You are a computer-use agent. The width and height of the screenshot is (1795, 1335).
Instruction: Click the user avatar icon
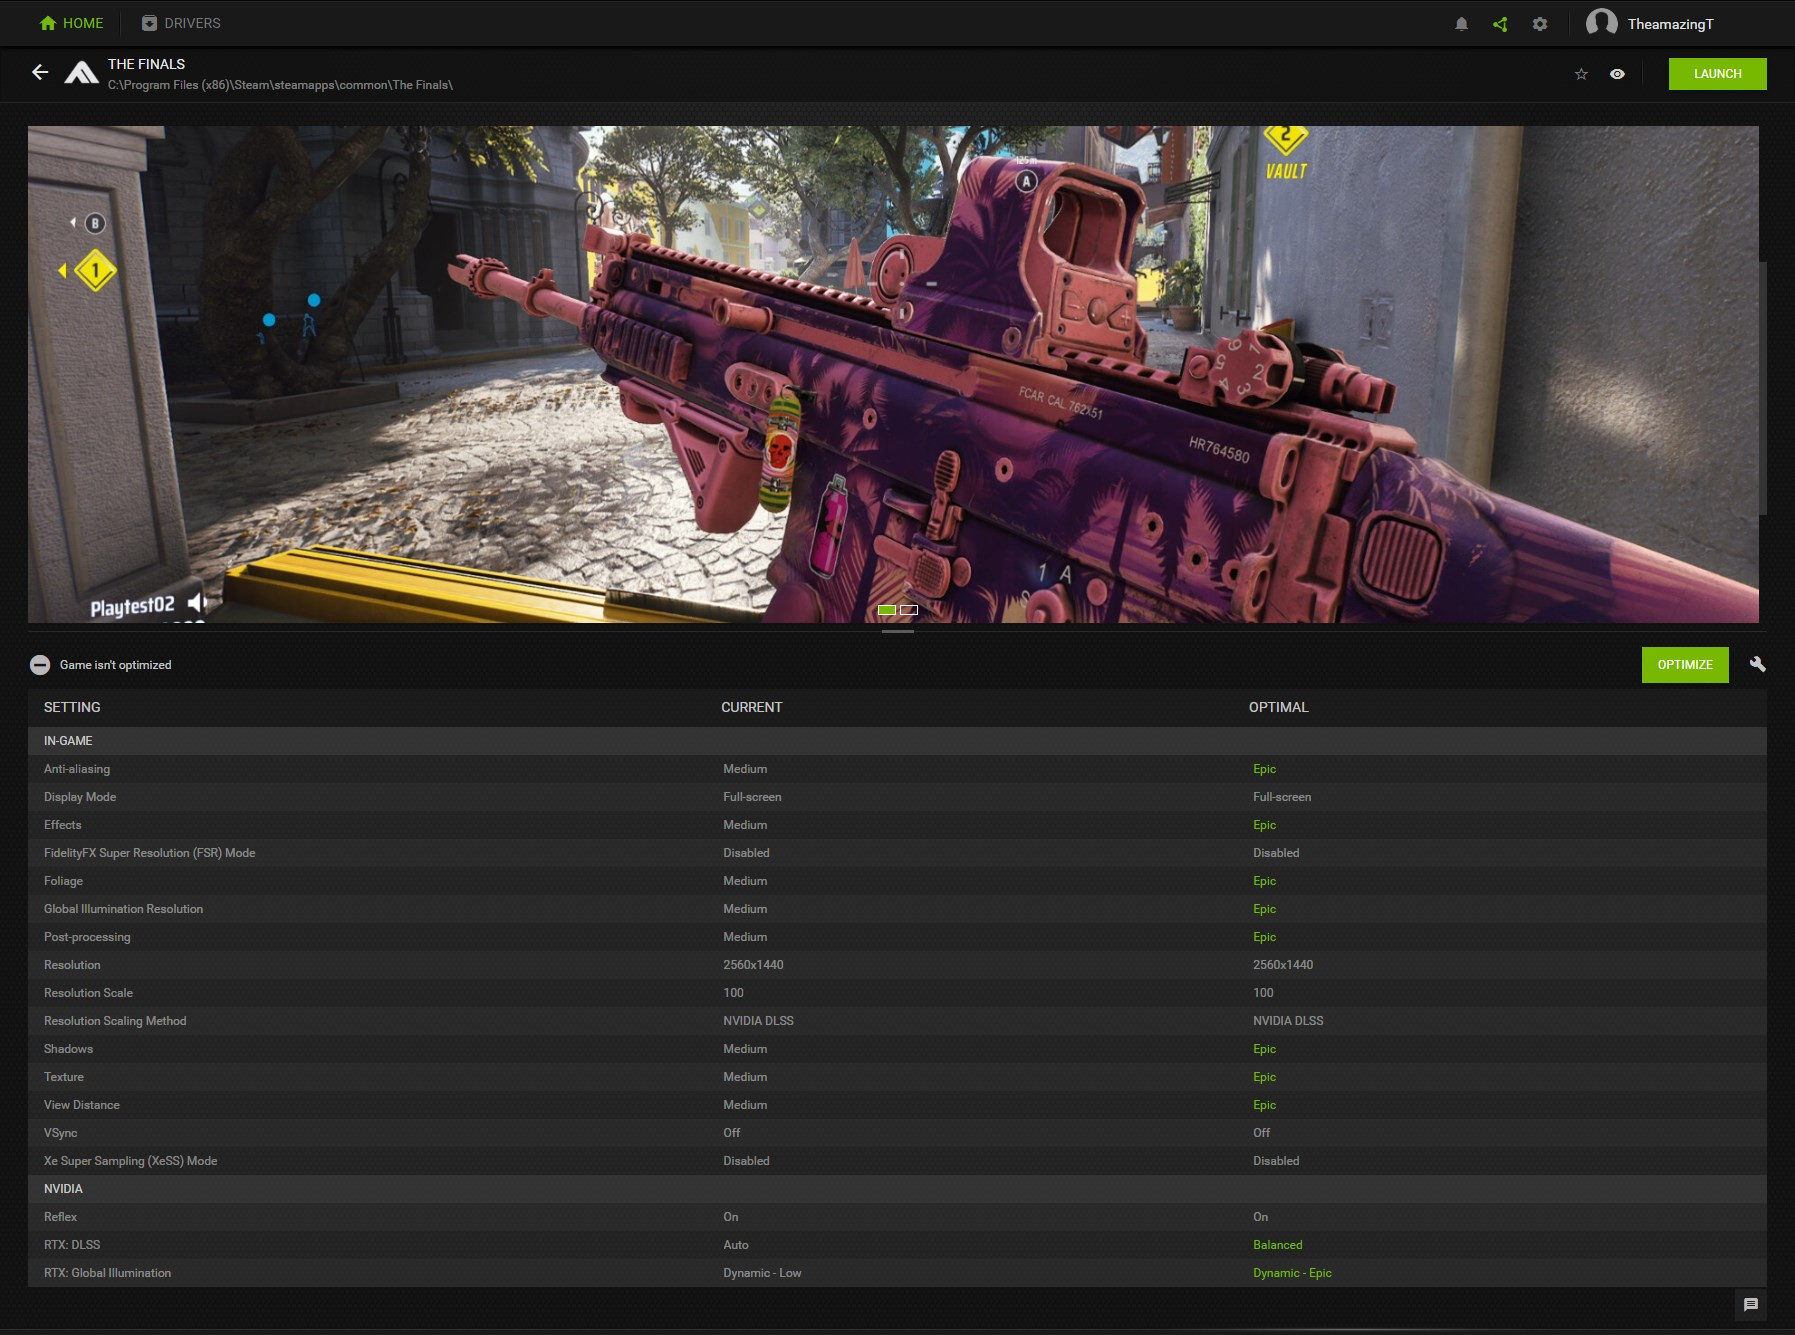[x=1602, y=23]
